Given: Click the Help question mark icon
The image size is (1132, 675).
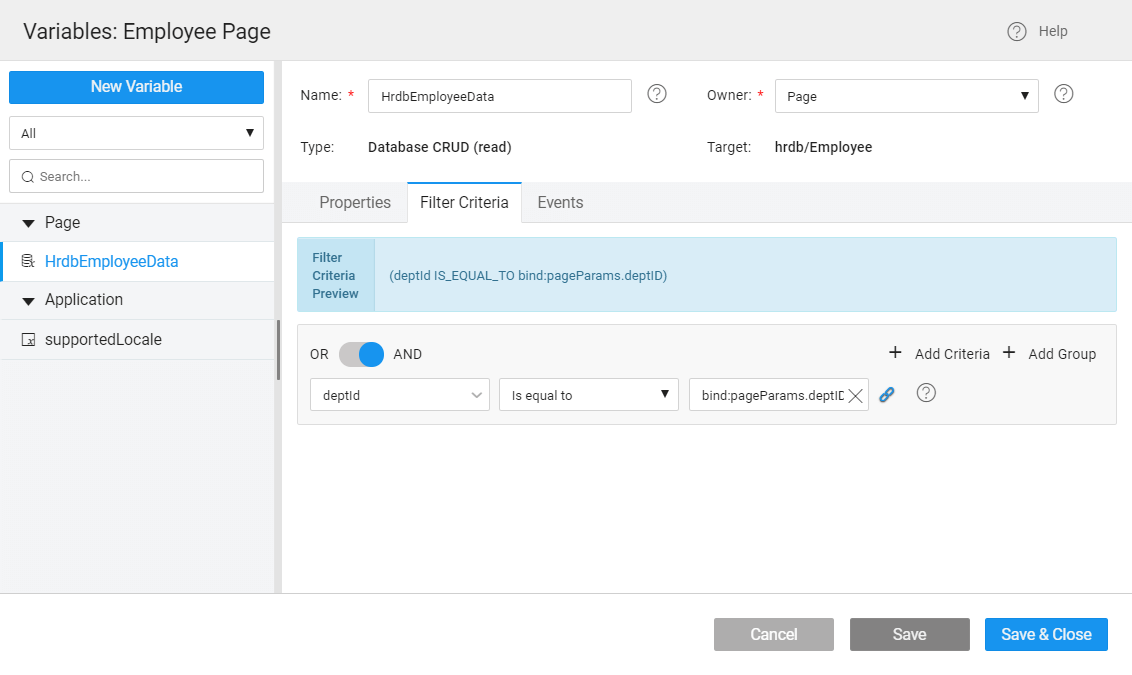Looking at the screenshot, I should [x=1017, y=32].
